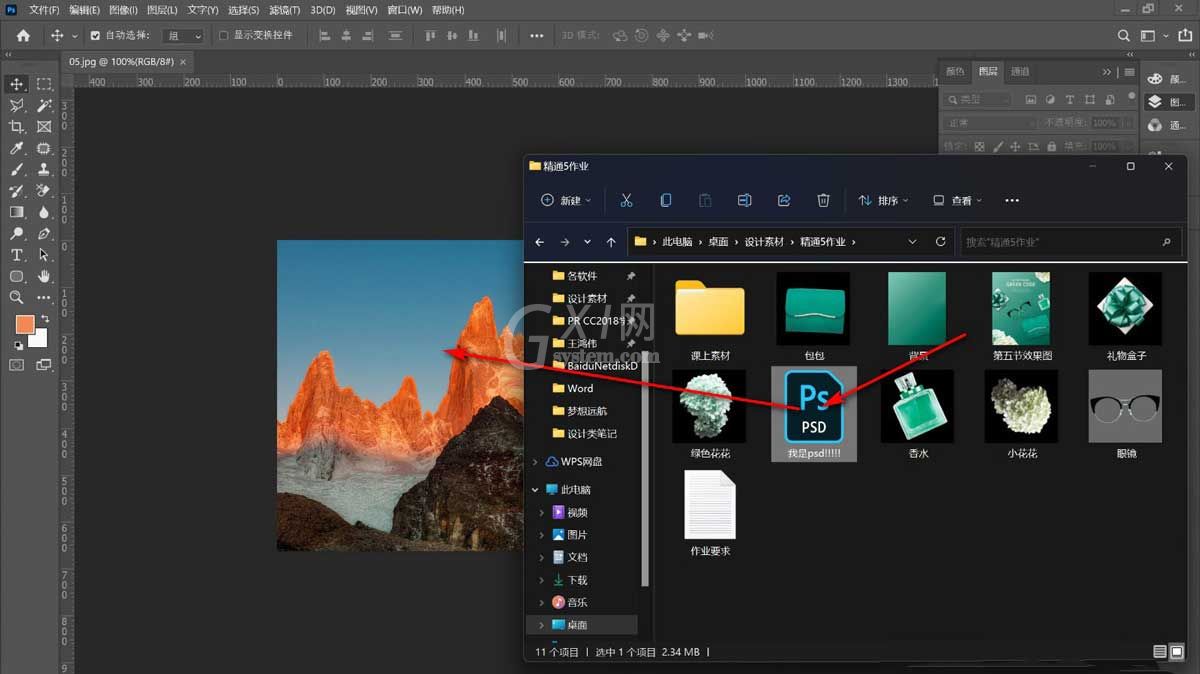
Task: Switch to 通道 panel tab
Action: click(1020, 71)
